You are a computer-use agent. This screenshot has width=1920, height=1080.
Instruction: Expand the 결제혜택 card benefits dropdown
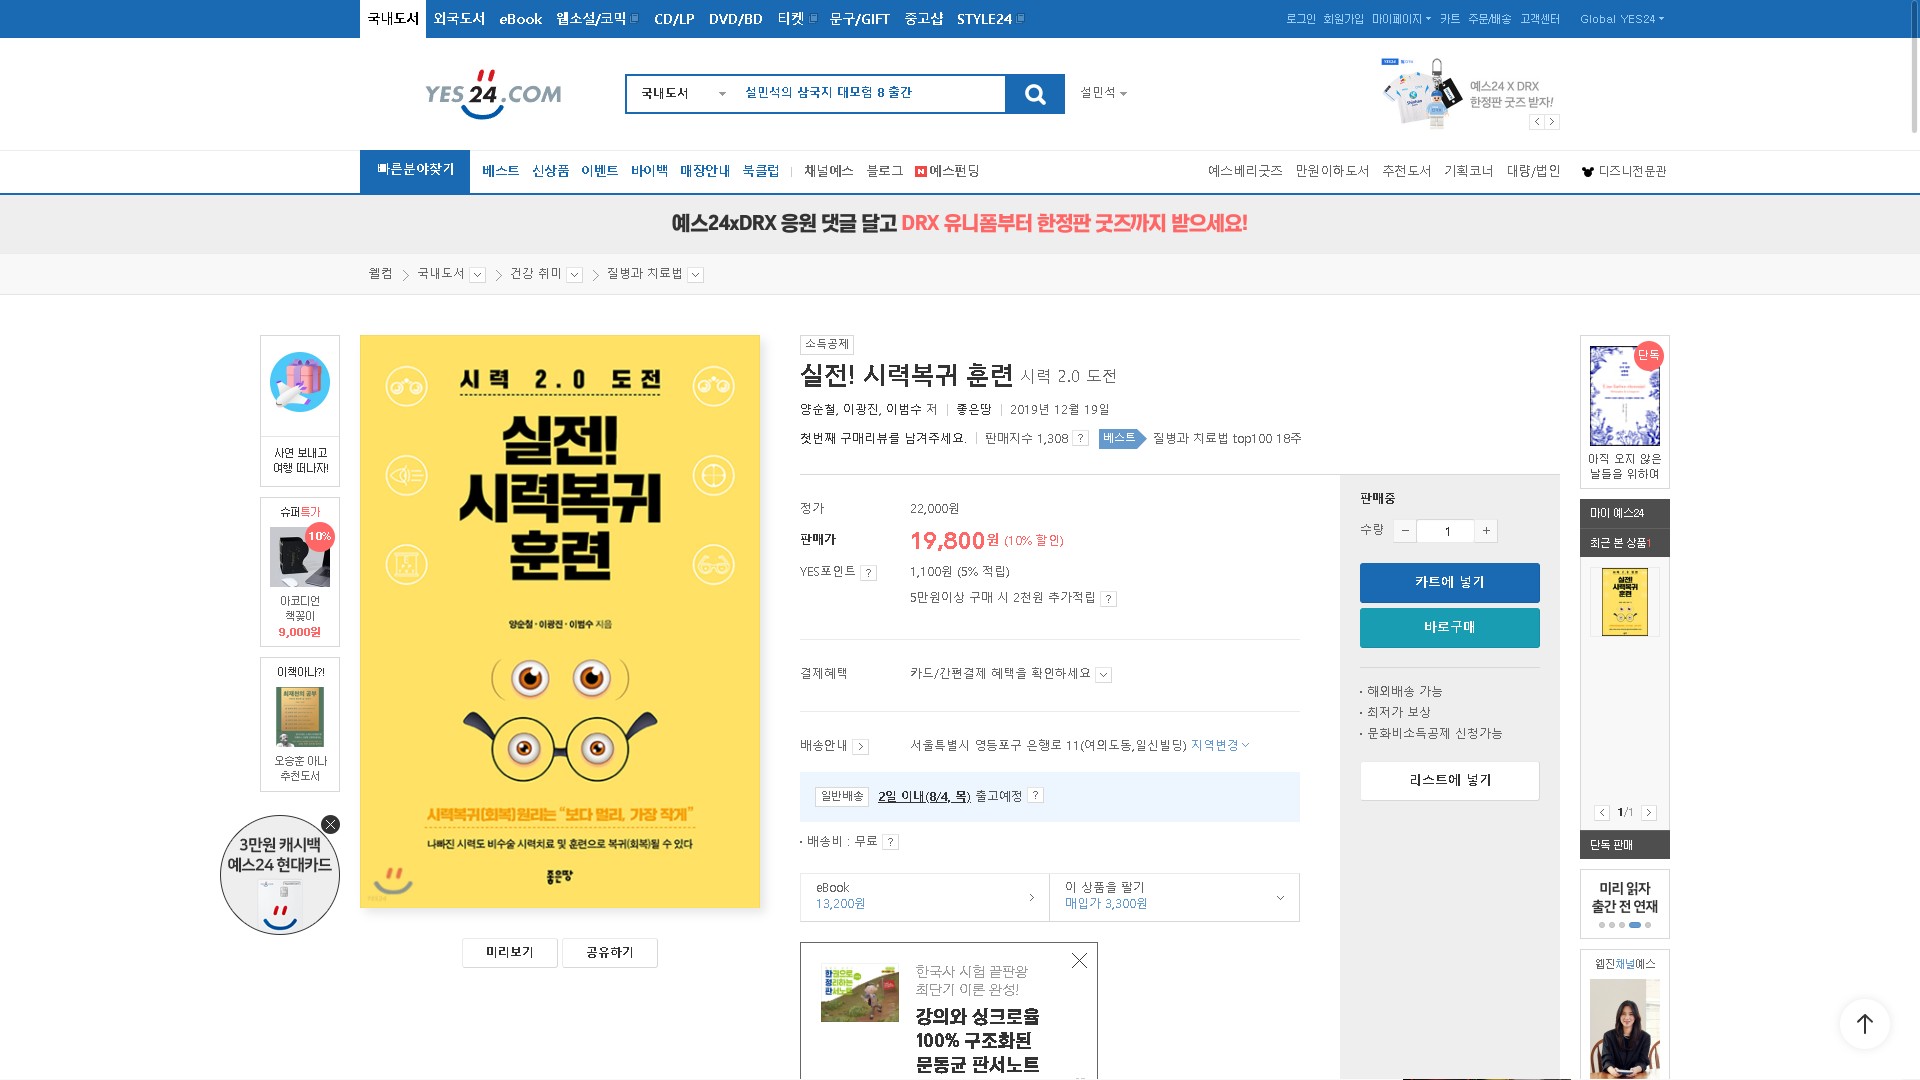pyautogui.click(x=1103, y=675)
